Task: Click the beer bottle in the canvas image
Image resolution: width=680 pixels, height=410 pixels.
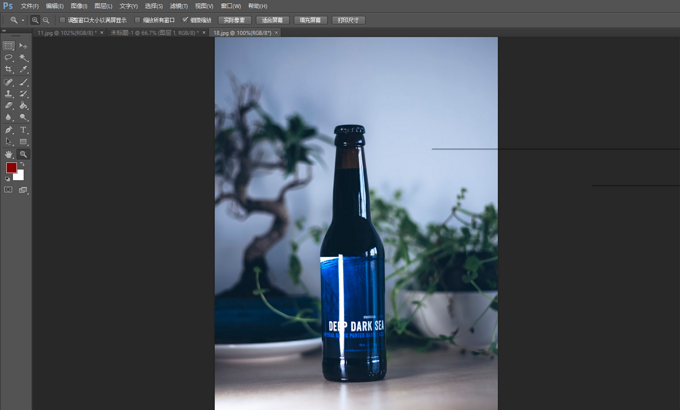Action: coord(353,254)
